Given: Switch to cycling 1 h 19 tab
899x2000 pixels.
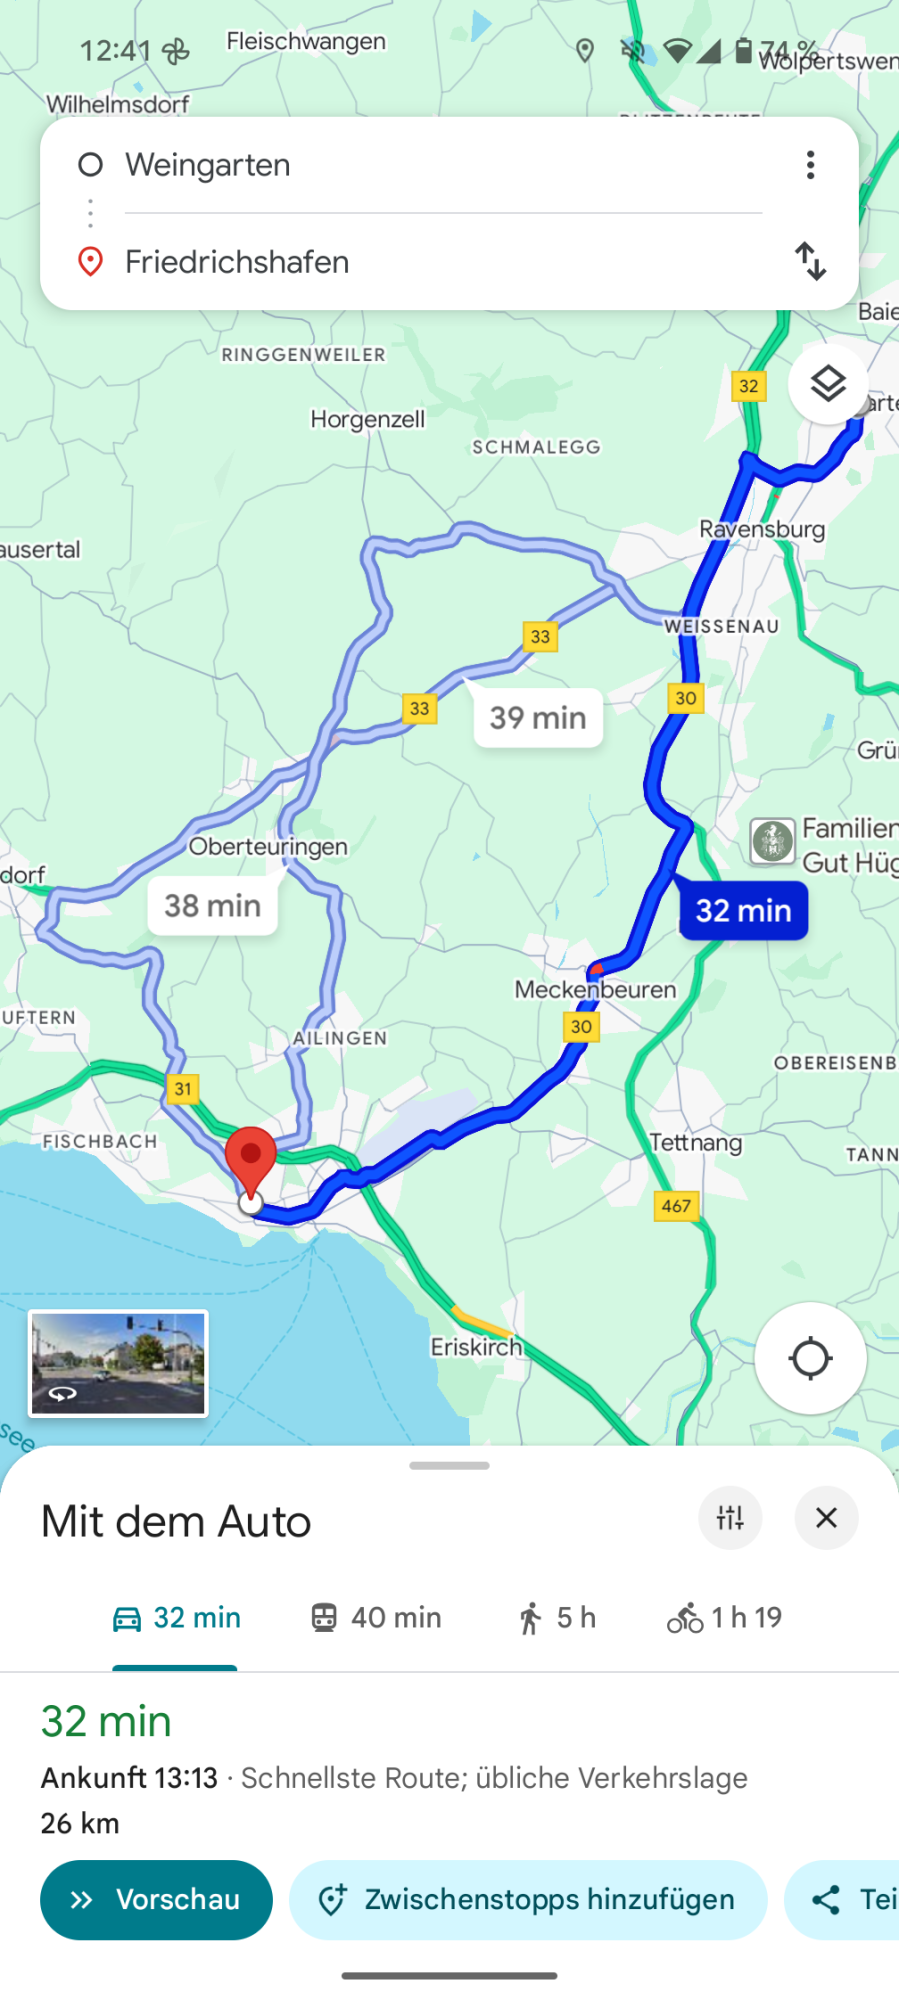Looking at the screenshot, I should click(725, 1618).
